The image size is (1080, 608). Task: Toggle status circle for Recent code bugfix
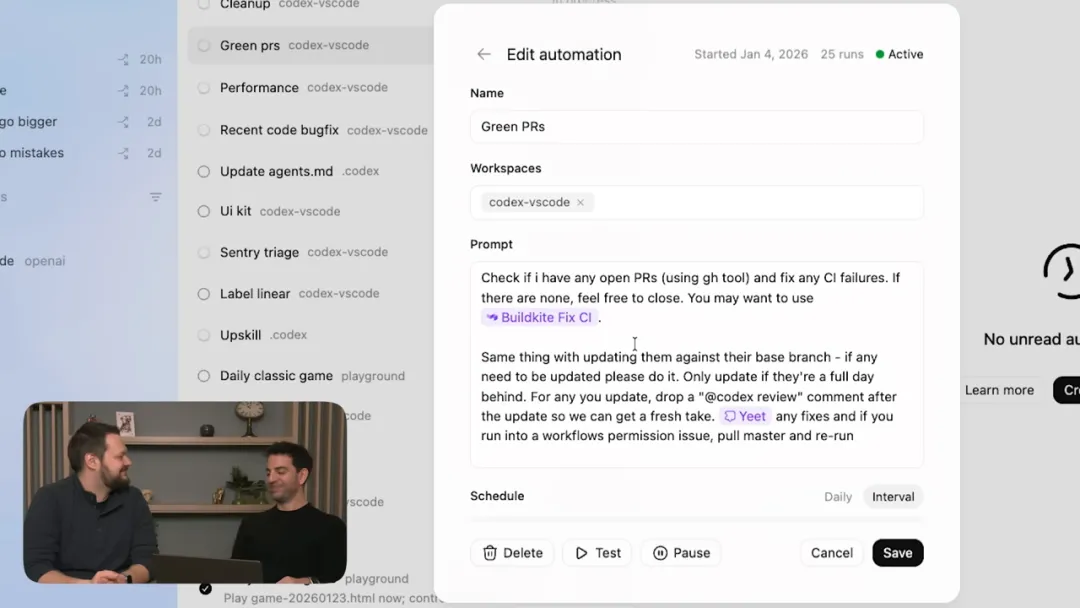pos(204,130)
